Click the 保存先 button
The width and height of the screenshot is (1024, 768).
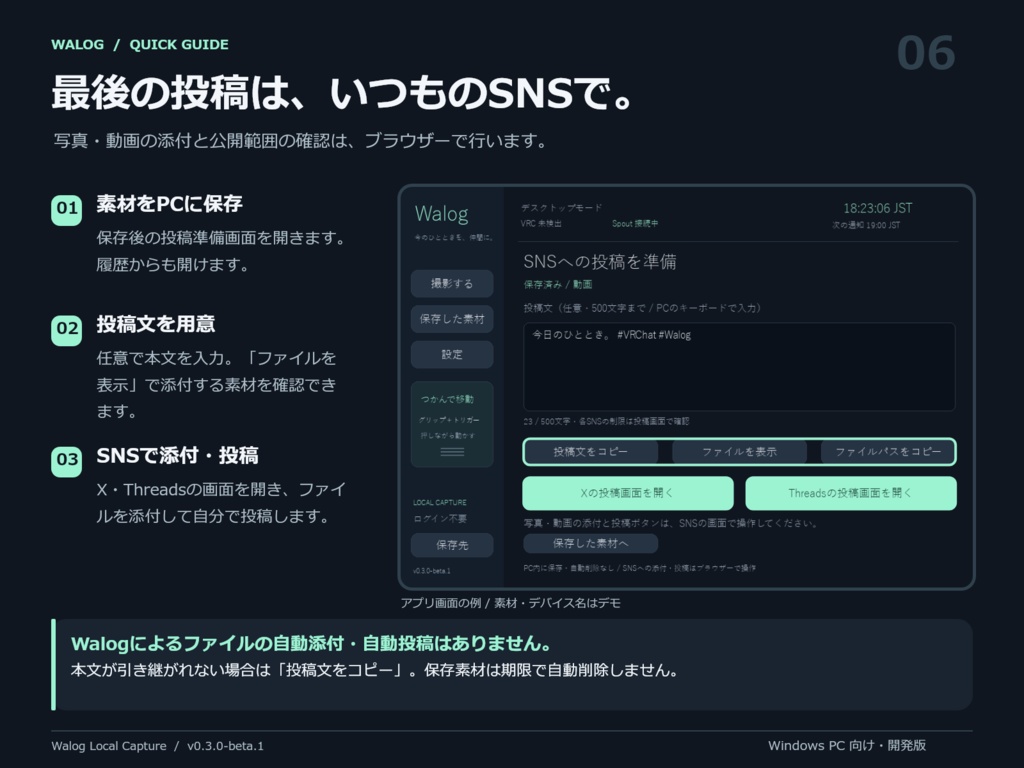click(452, 545)
